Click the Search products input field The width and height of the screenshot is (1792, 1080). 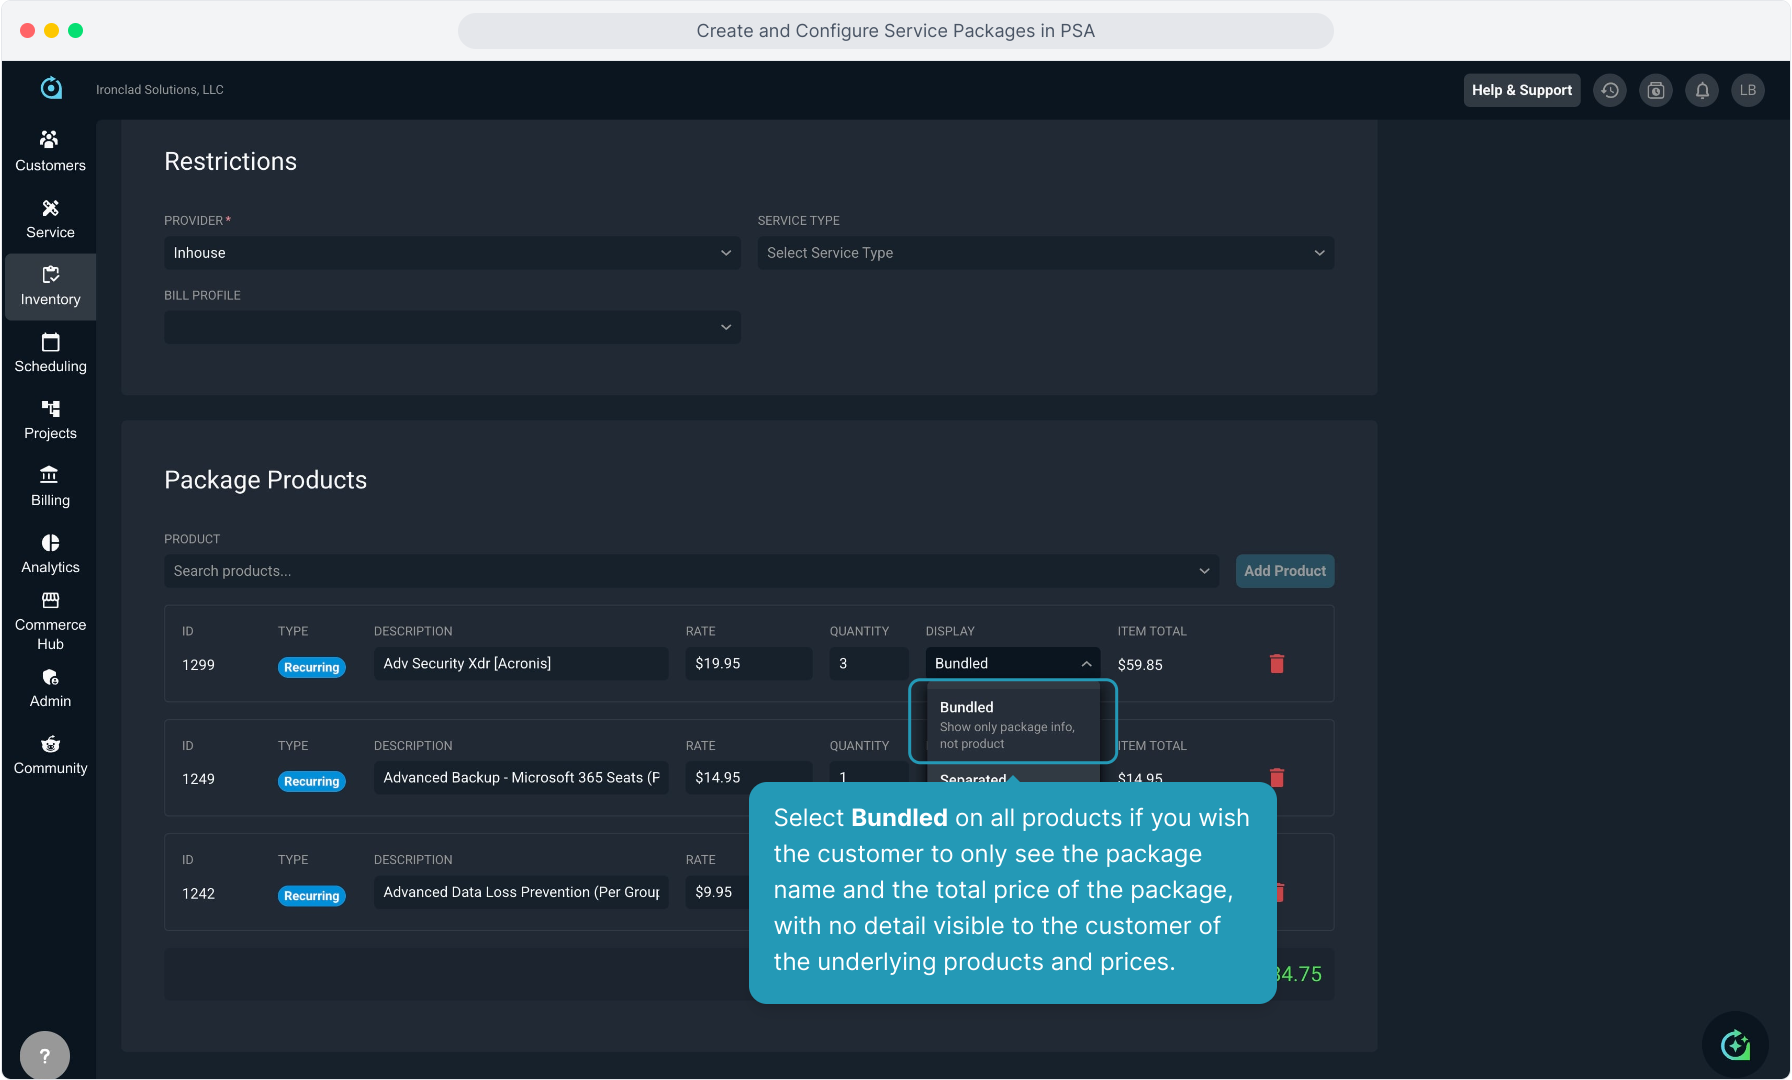680,571
